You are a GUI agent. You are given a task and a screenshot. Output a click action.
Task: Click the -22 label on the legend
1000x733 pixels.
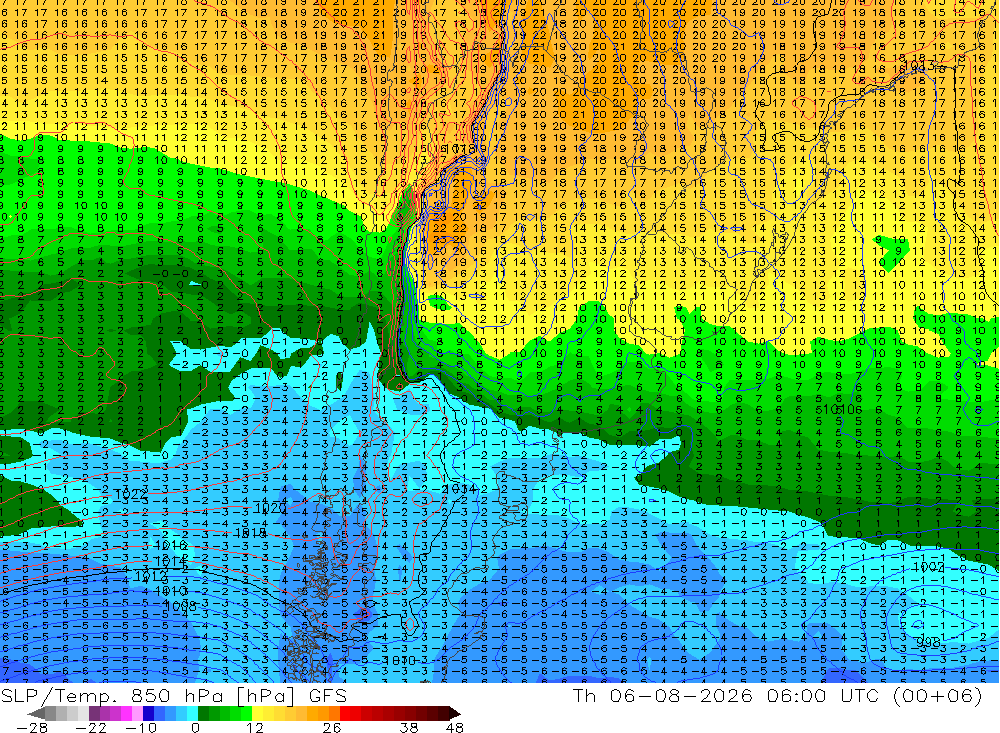tap(93, 727)
